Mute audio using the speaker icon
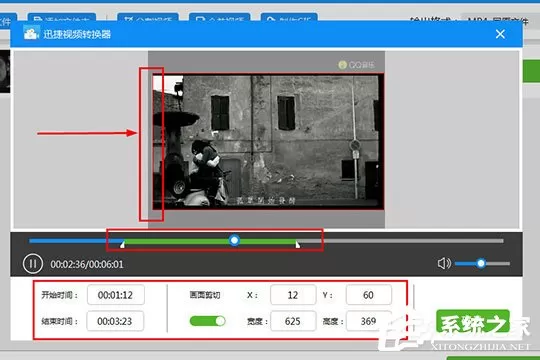This screenshot has width=540, height=360. coord(444,264)
